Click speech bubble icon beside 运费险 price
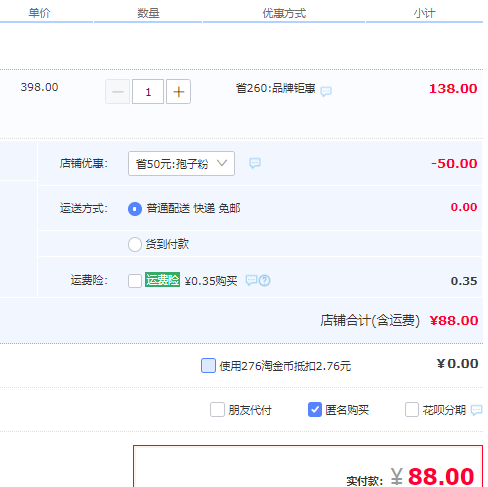 point(251,280)
